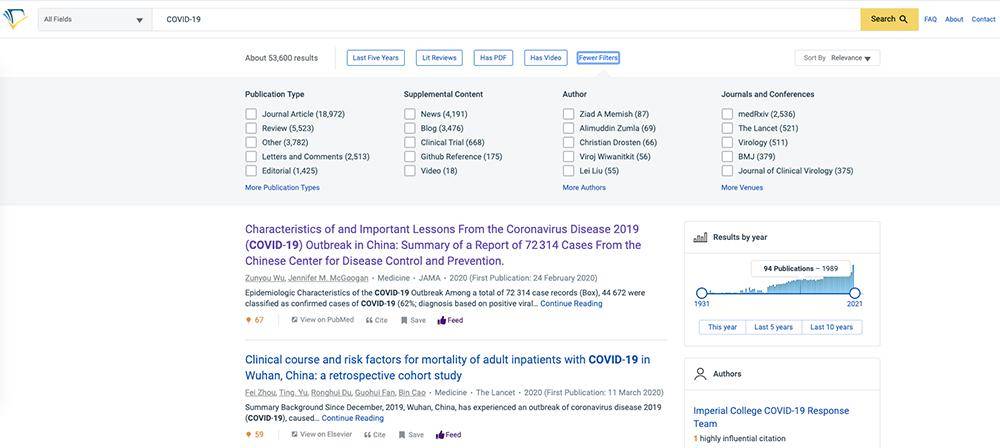Check the Journal Article publication type

pos(251,114)
